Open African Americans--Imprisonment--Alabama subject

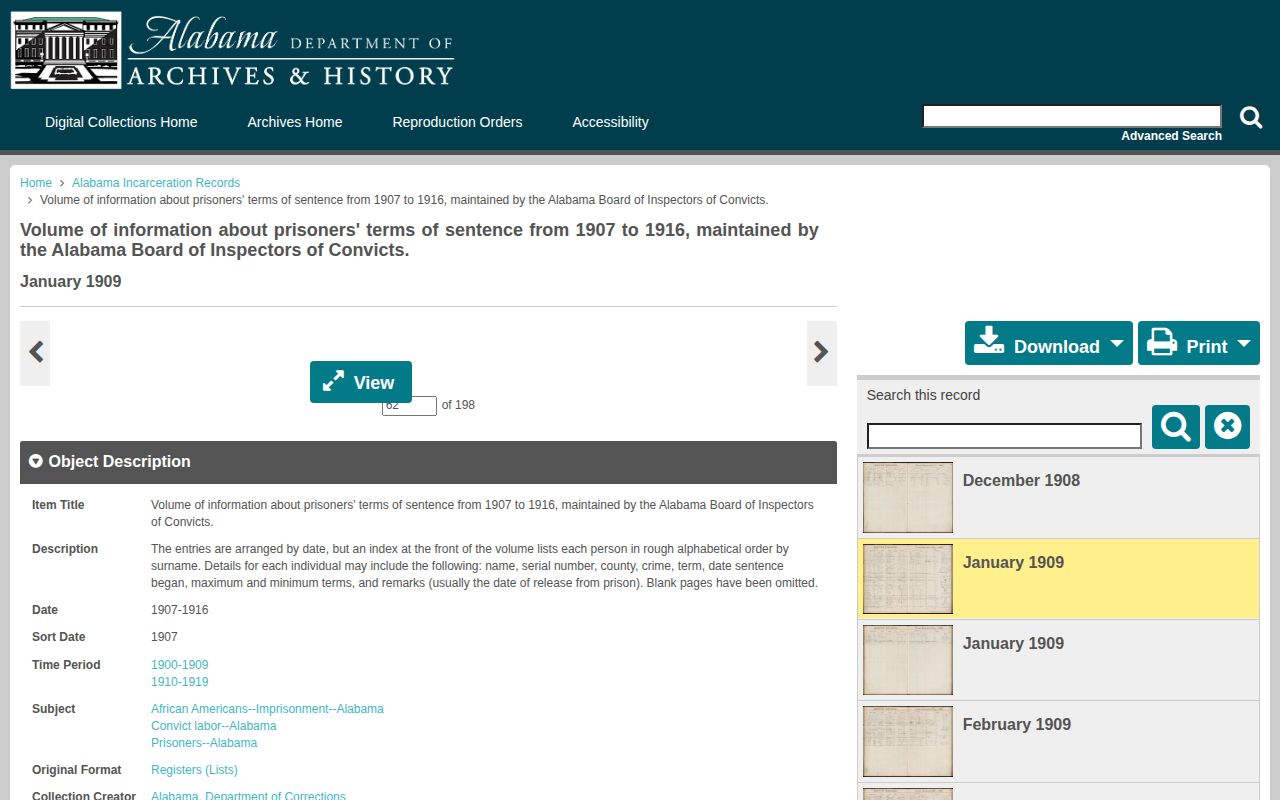tap(267, 709)
